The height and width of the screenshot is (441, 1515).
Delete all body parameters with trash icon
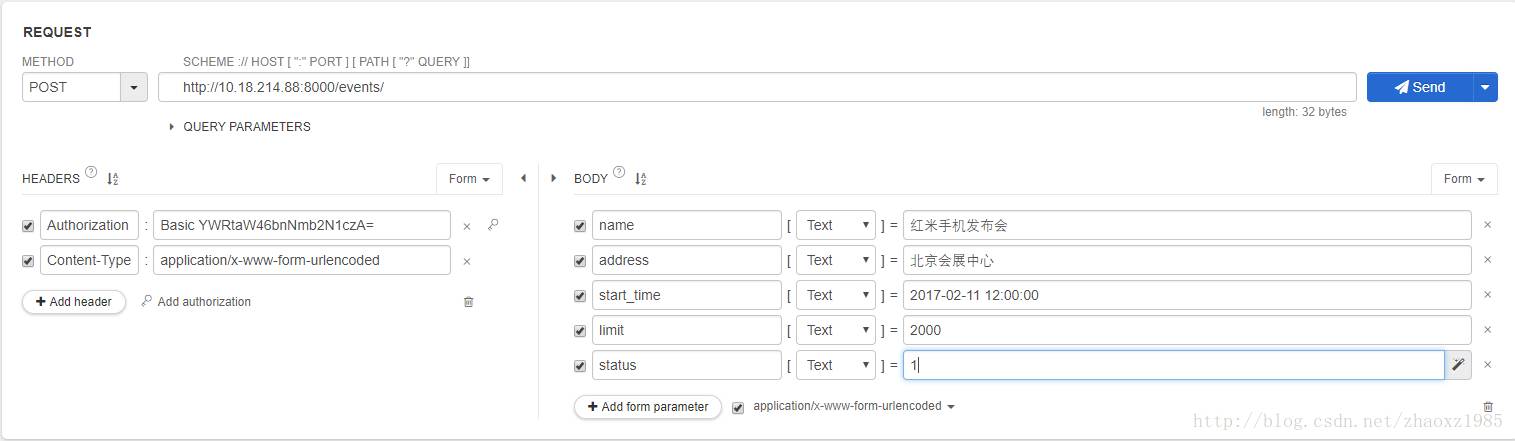(x=1488, y=407)
